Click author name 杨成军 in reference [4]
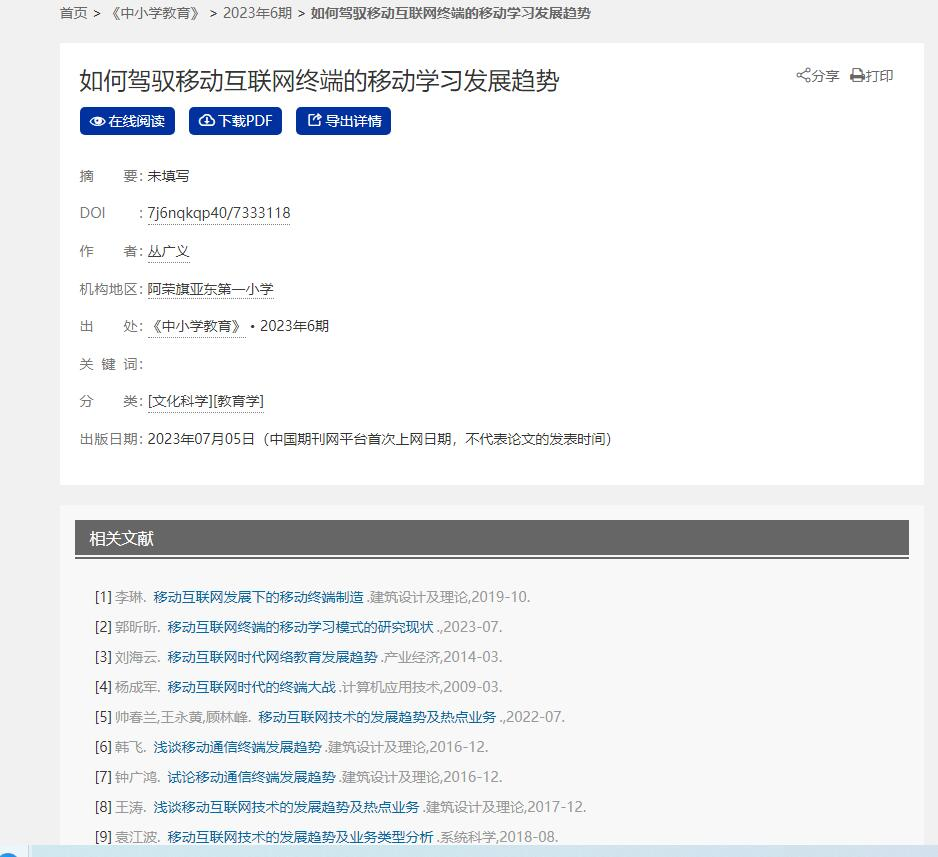The height and width of the screenshot is (857, 938). tap(136, 687)
